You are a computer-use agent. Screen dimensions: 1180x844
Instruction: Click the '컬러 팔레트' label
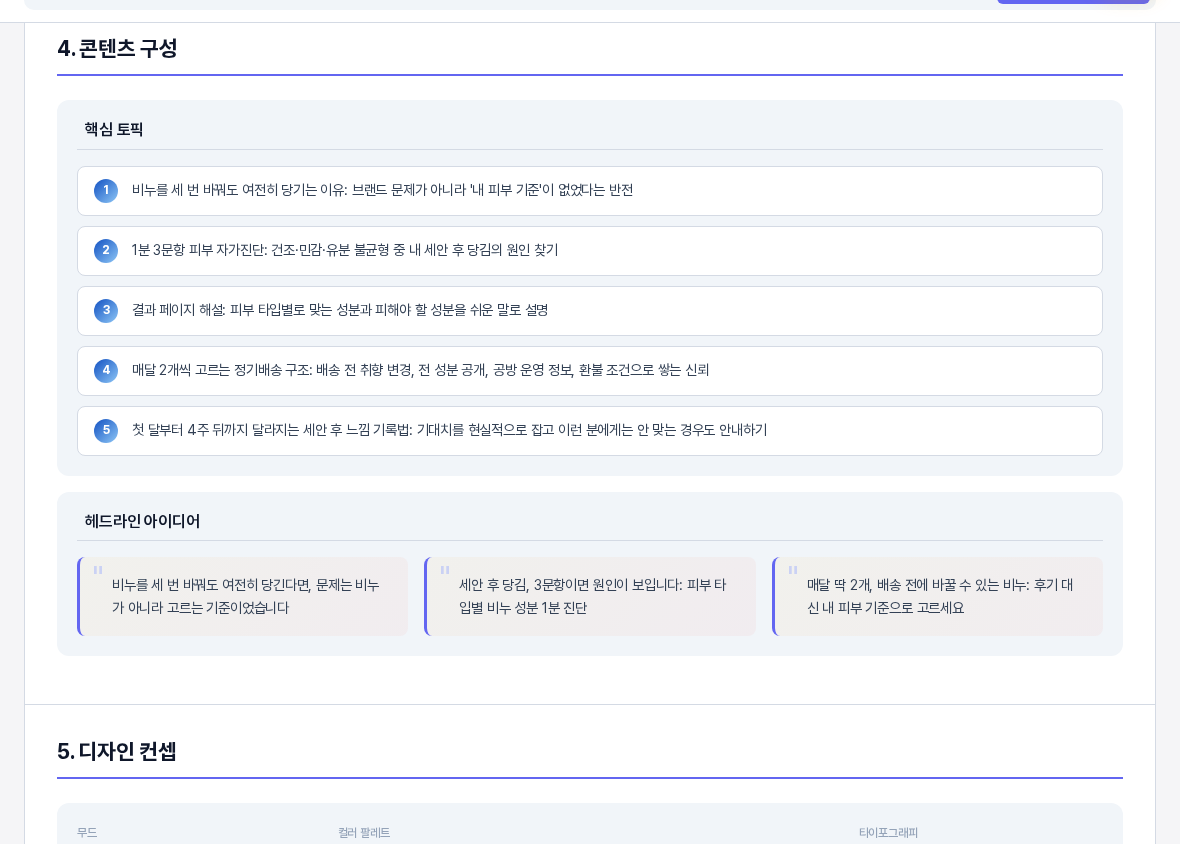364,833
